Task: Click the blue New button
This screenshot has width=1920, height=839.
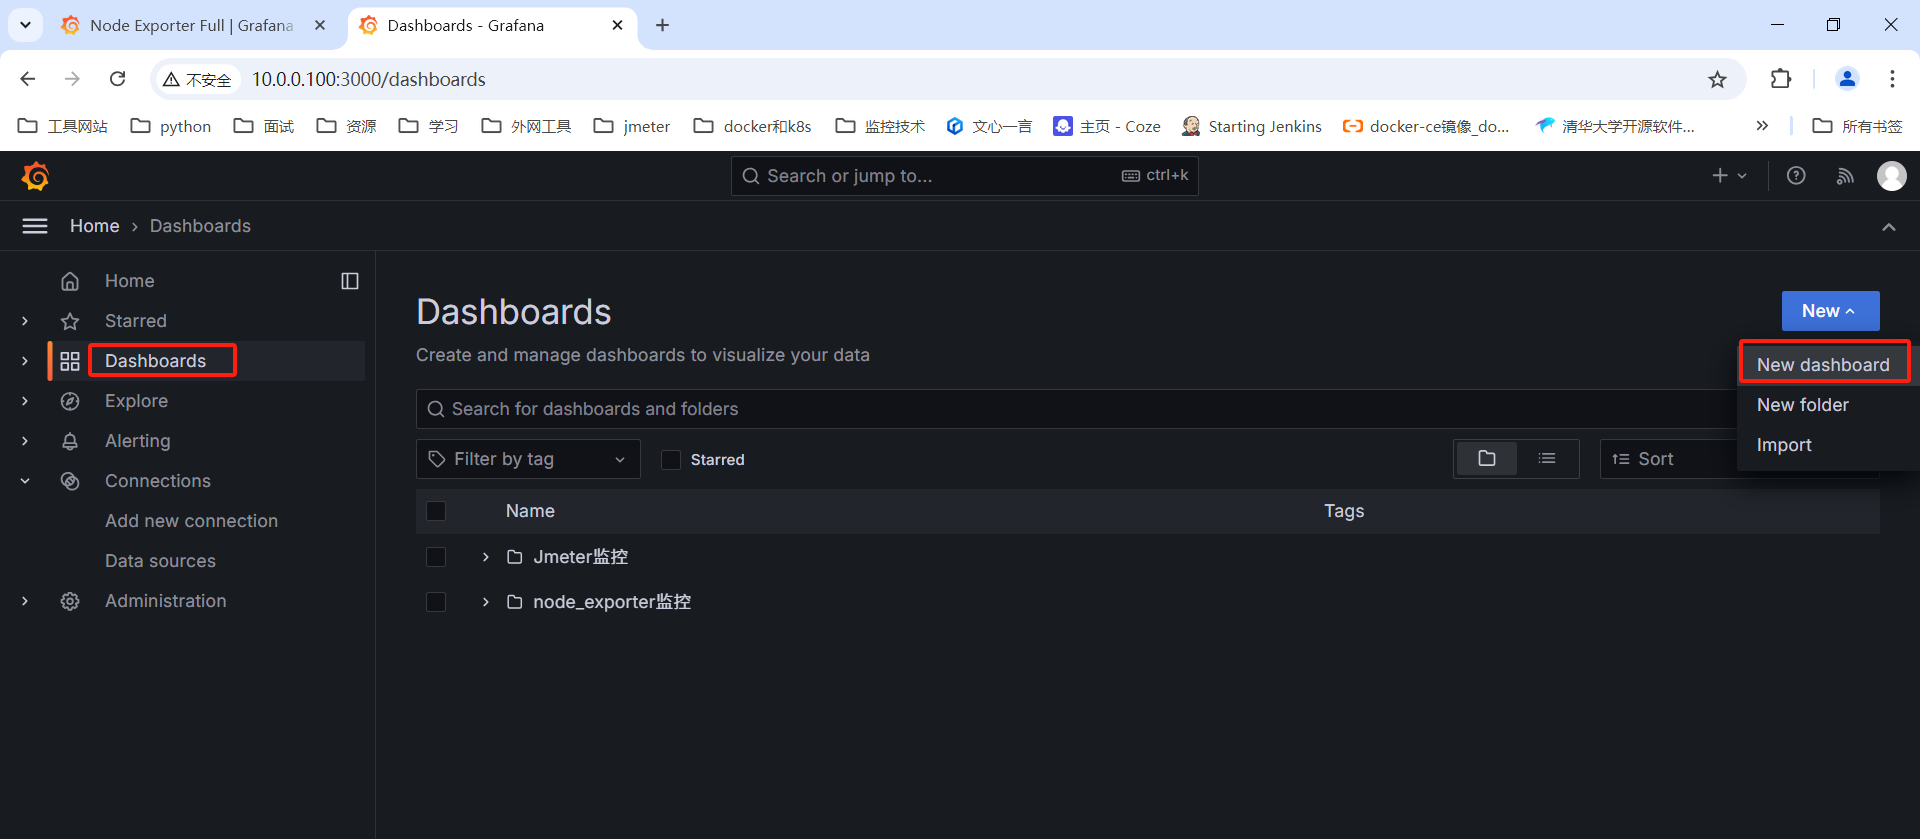Action: [x=1830, y=311]
